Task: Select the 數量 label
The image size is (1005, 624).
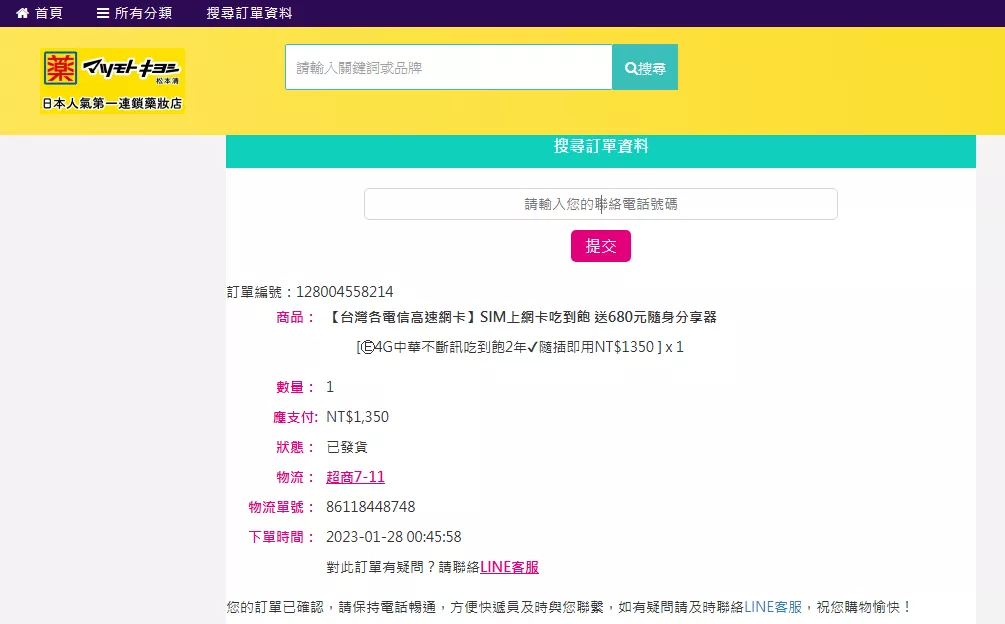Action: [x=295, y=387]
